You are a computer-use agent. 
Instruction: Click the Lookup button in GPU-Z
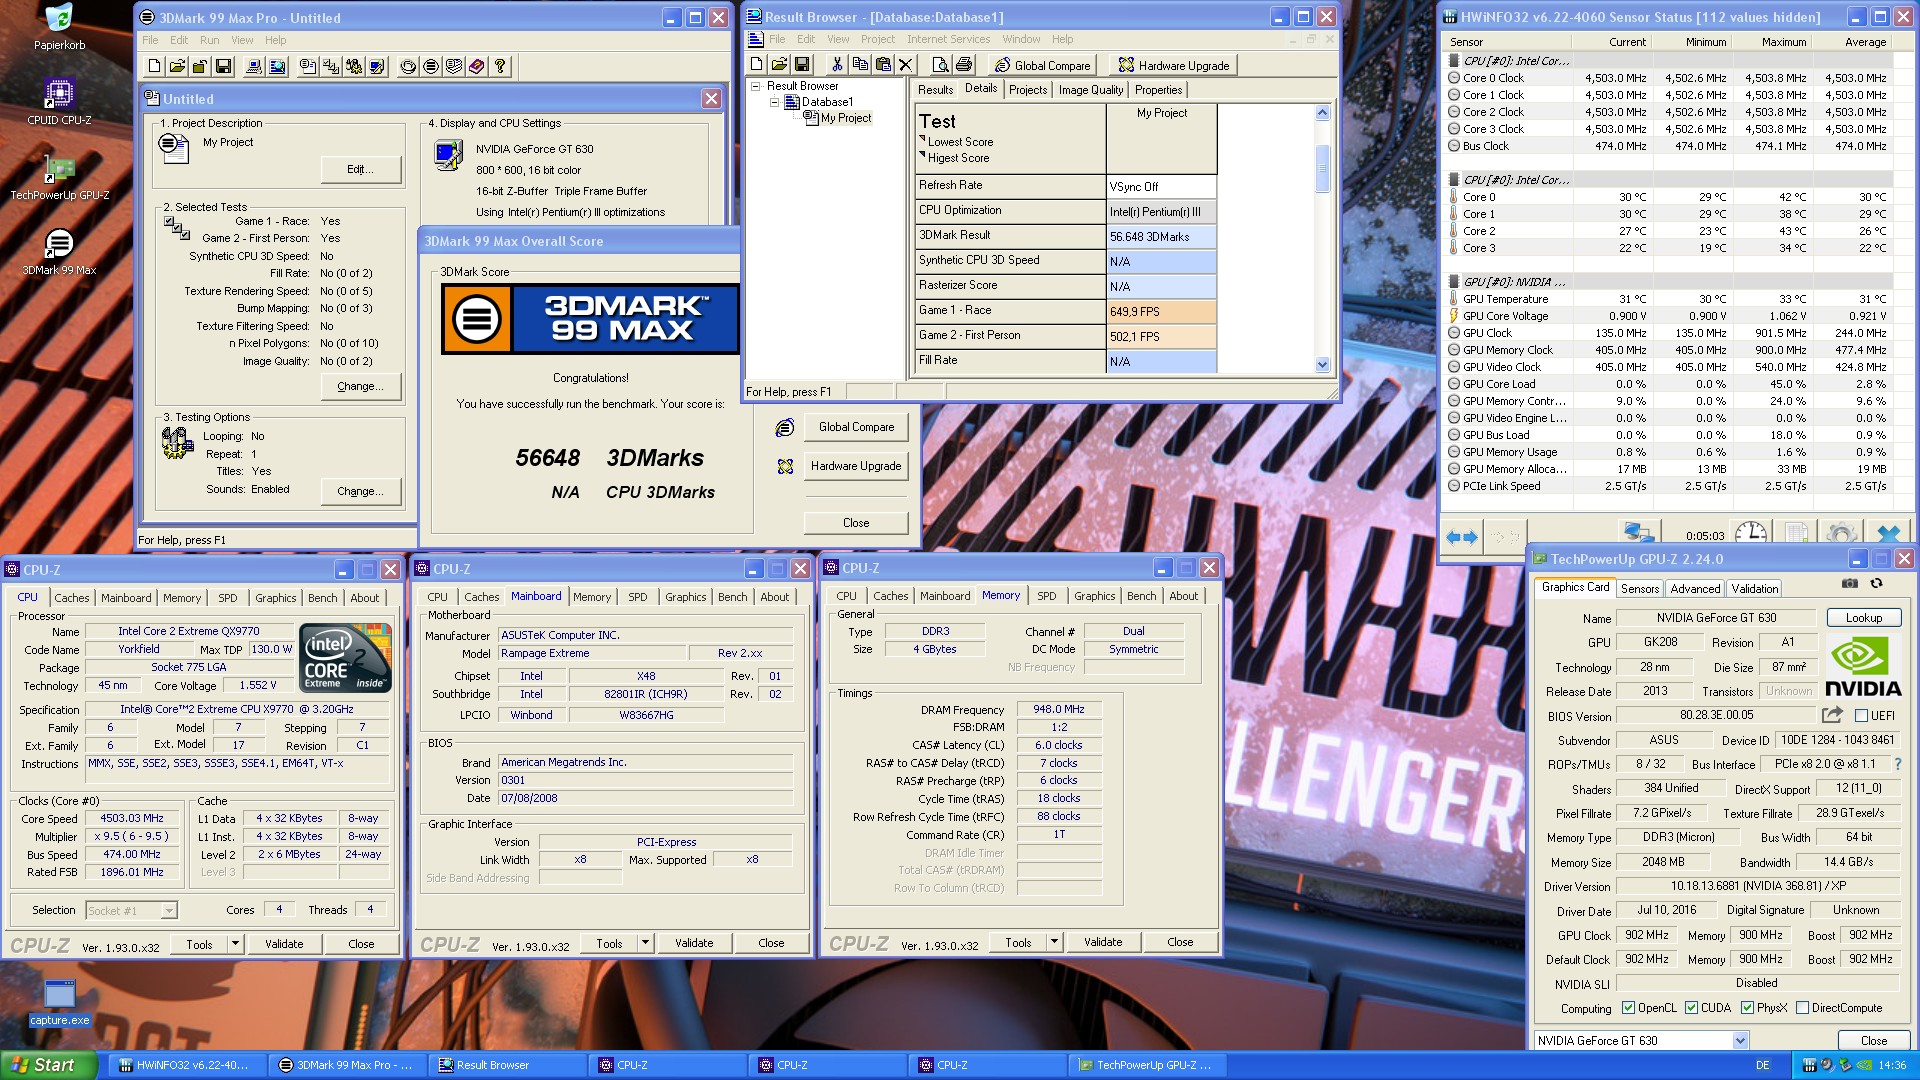[x=1863, y=618]
